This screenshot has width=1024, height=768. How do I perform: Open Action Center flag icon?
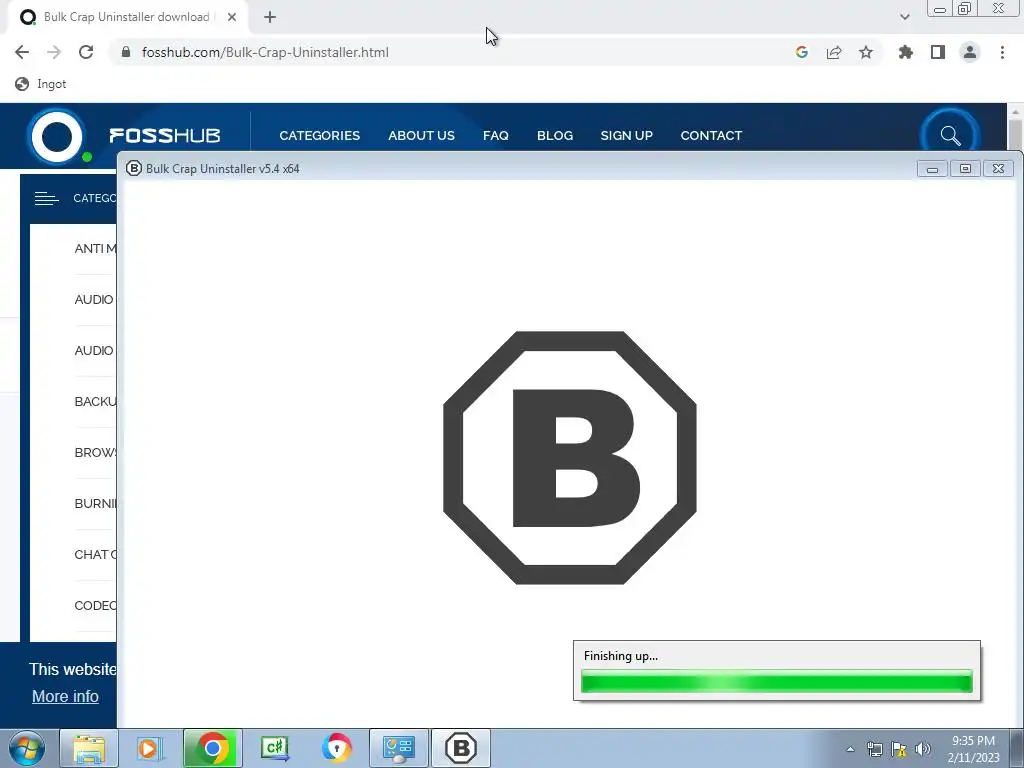tap(899, 749)
